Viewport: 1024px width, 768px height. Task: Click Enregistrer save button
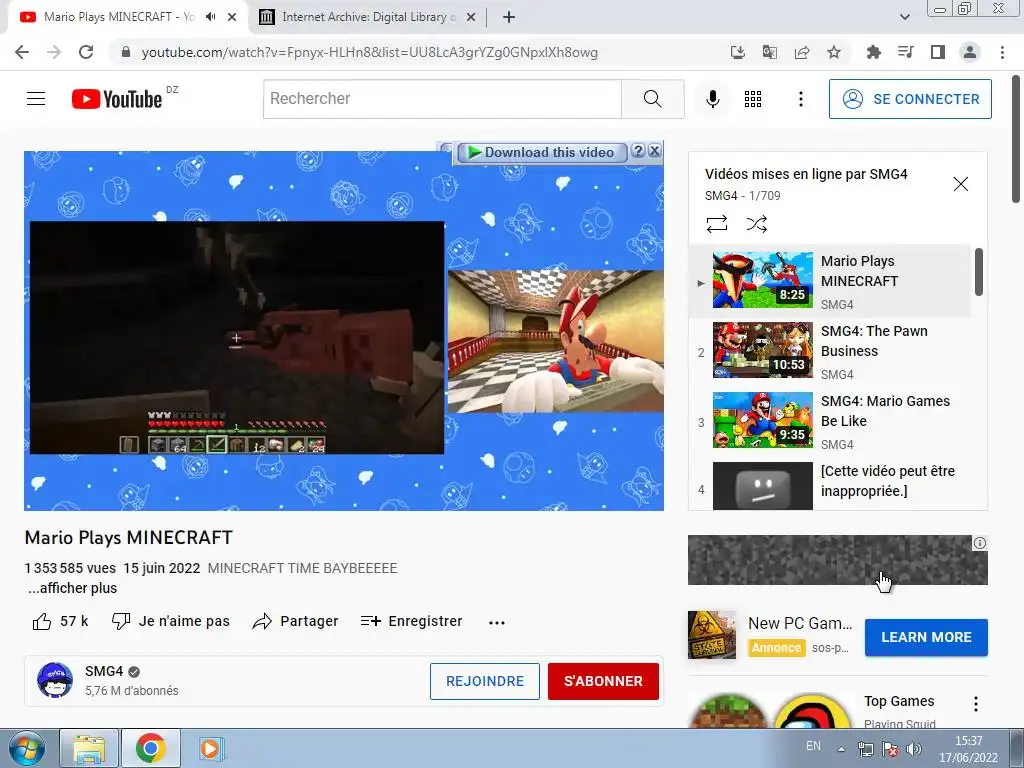(411, 621)
